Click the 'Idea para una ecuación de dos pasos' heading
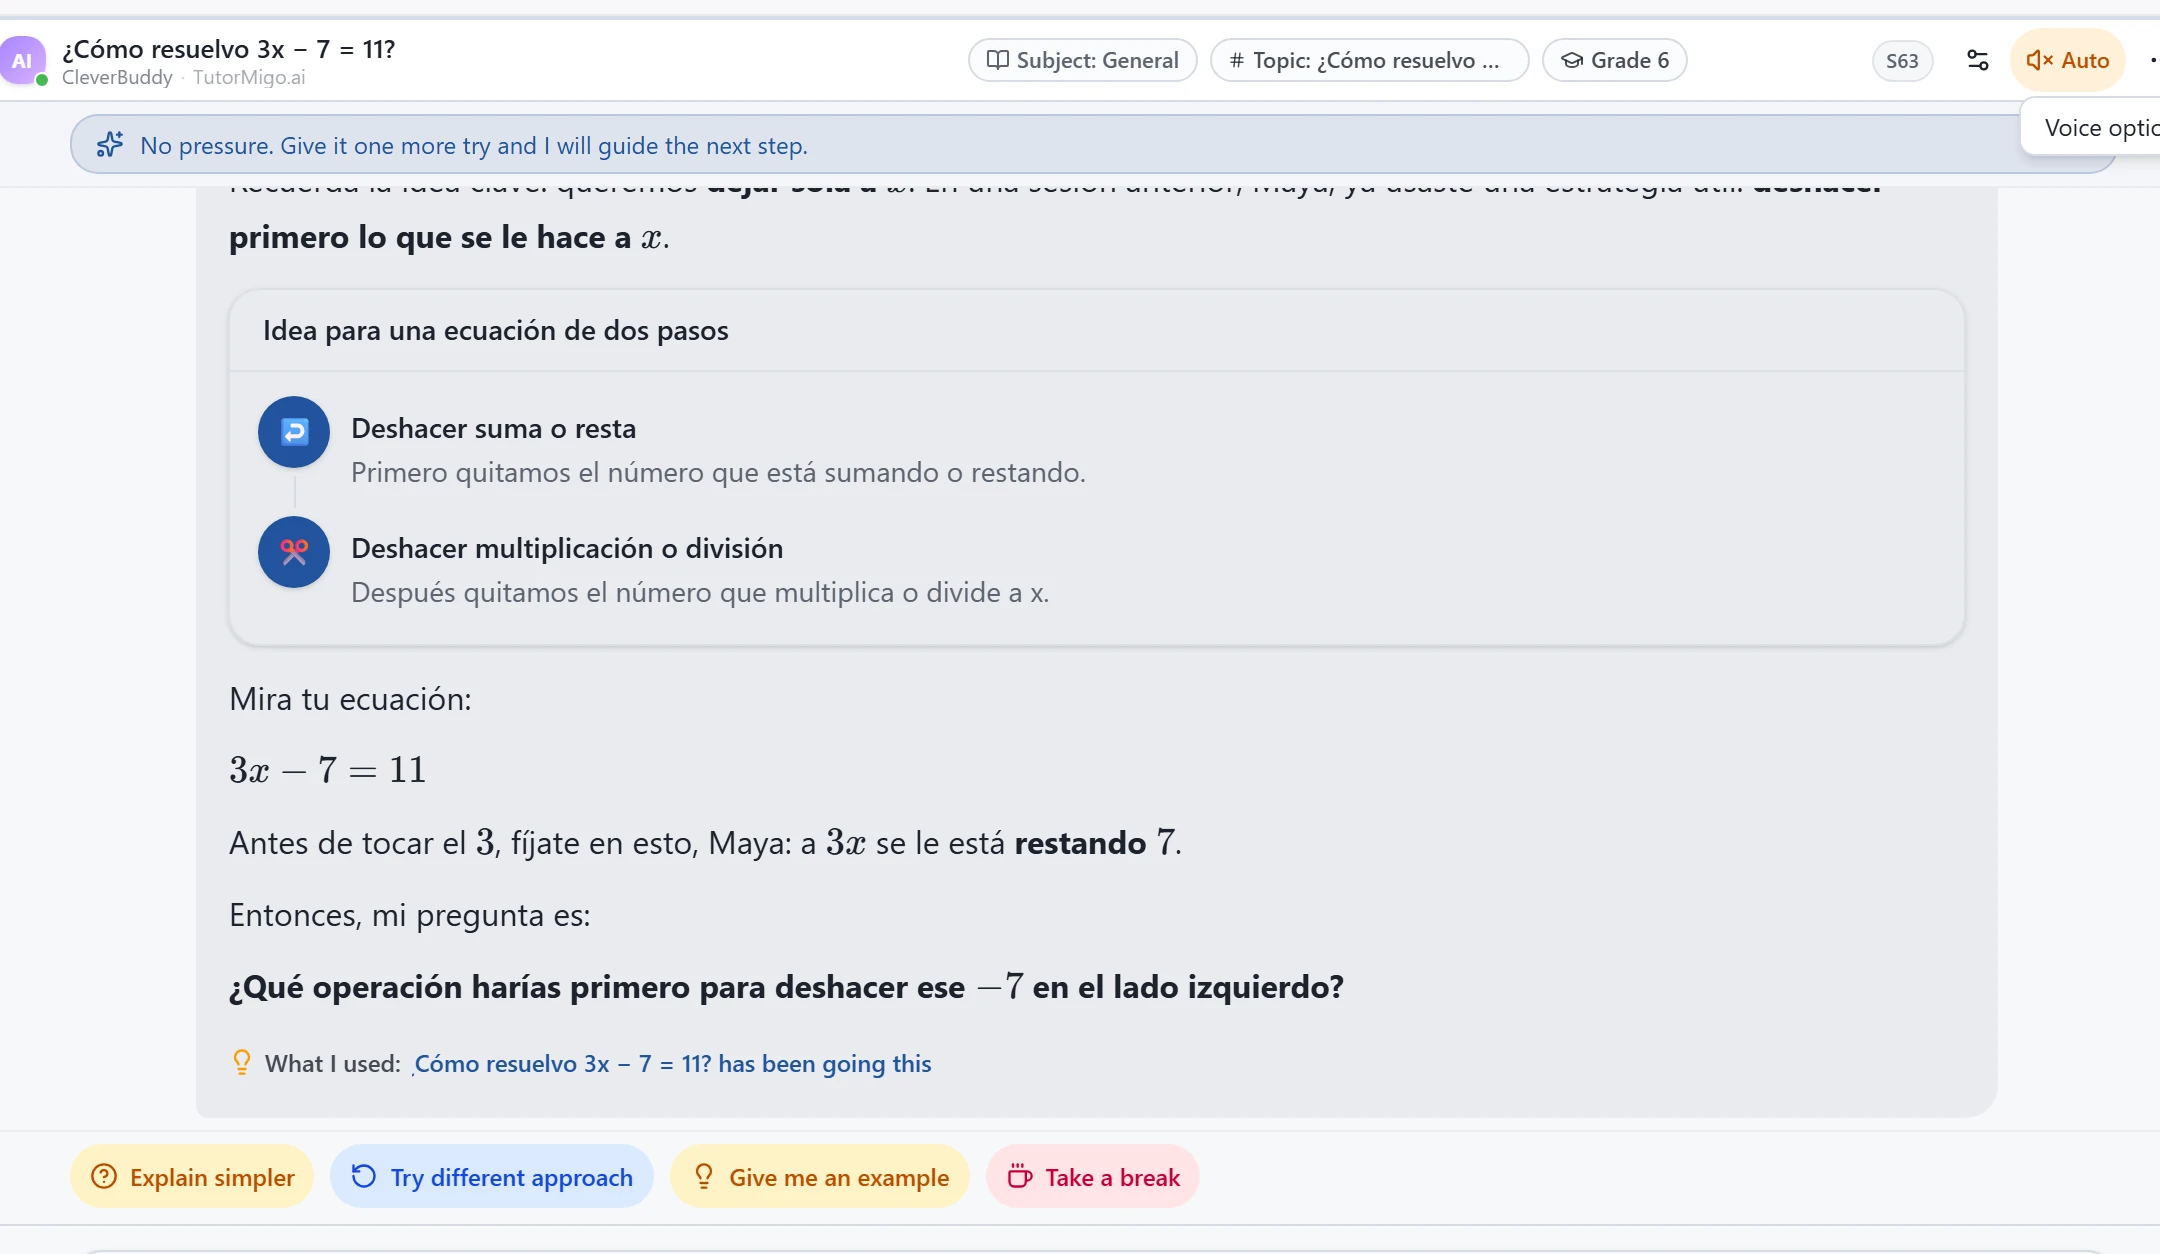2160x1254 pixels. click(x=496, y=331)
